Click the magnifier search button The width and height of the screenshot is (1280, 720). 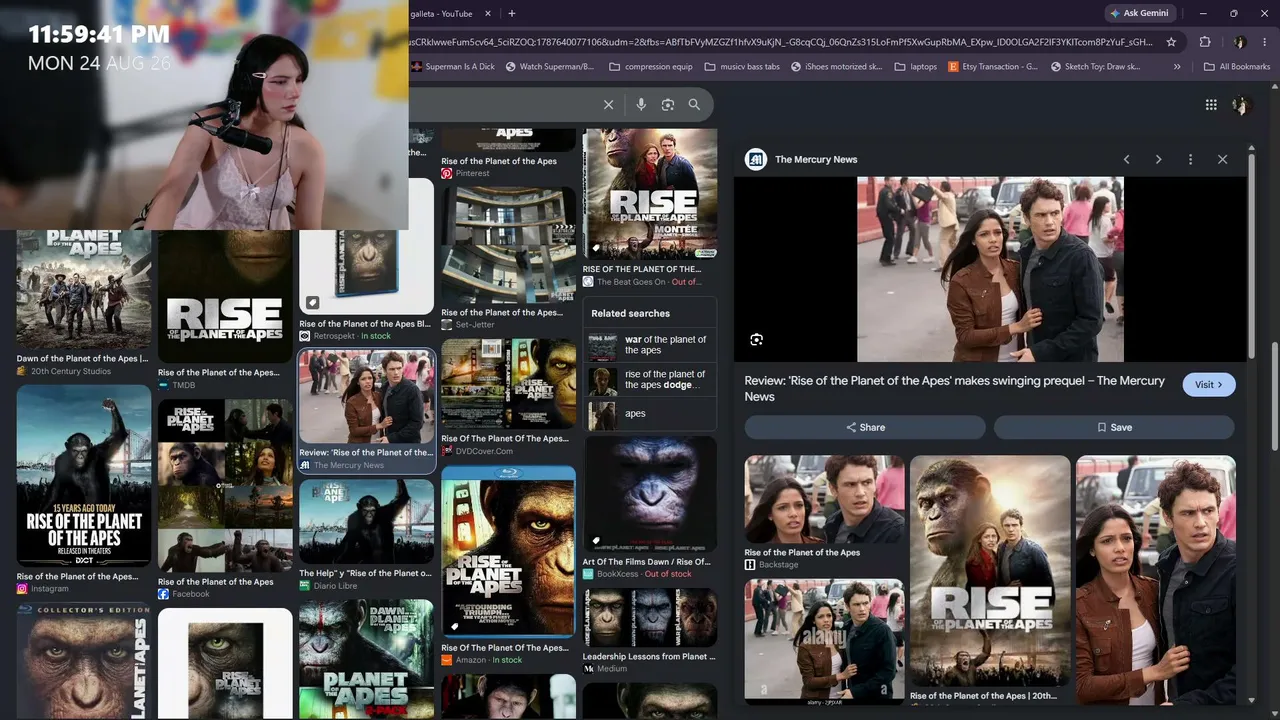(x=694, y=105)
